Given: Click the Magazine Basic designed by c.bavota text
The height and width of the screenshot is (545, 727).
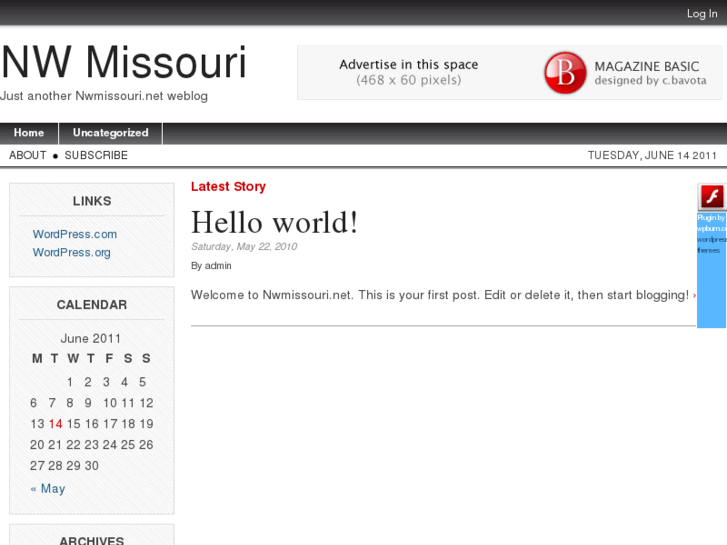Looking at the screenshot, I should coord(650,73).
